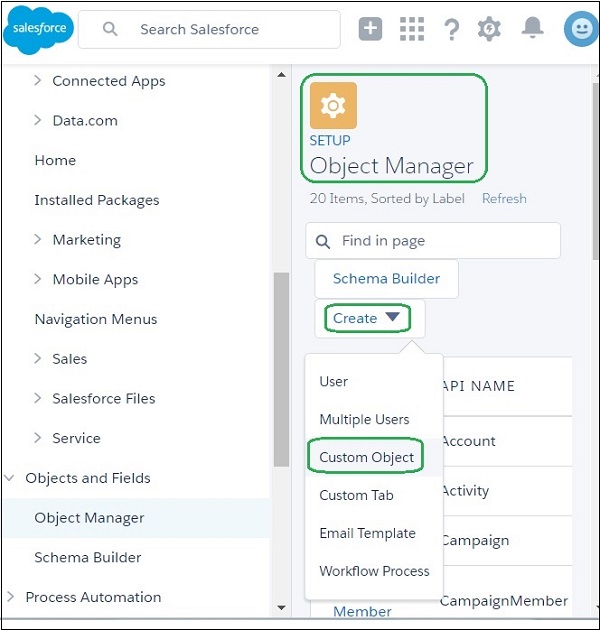
Task: Expand the Connected Apps tree node
Action: coord(38,81)
